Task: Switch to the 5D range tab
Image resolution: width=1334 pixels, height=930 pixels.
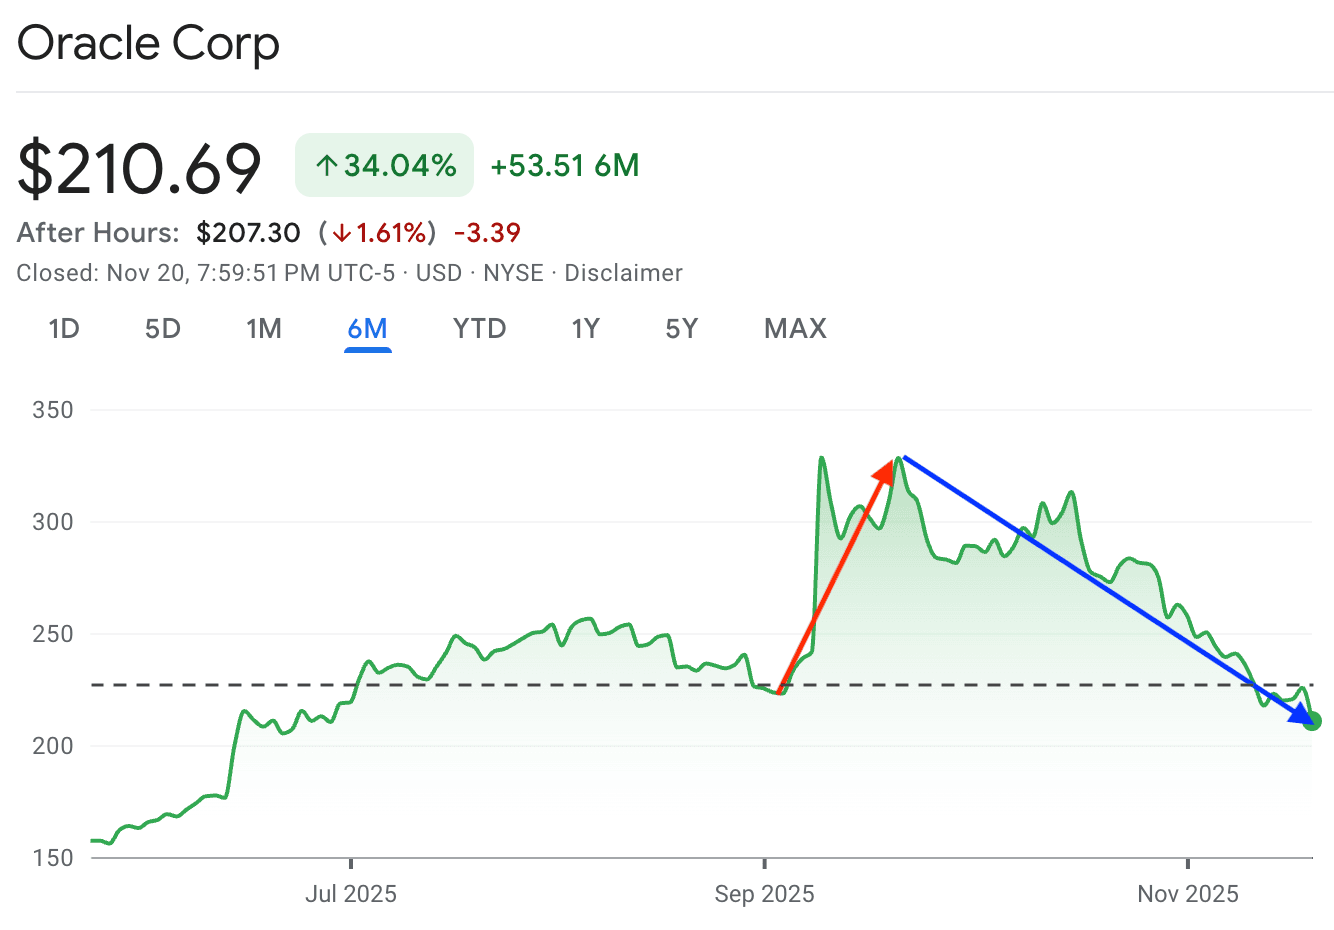Action: point(163,329)
